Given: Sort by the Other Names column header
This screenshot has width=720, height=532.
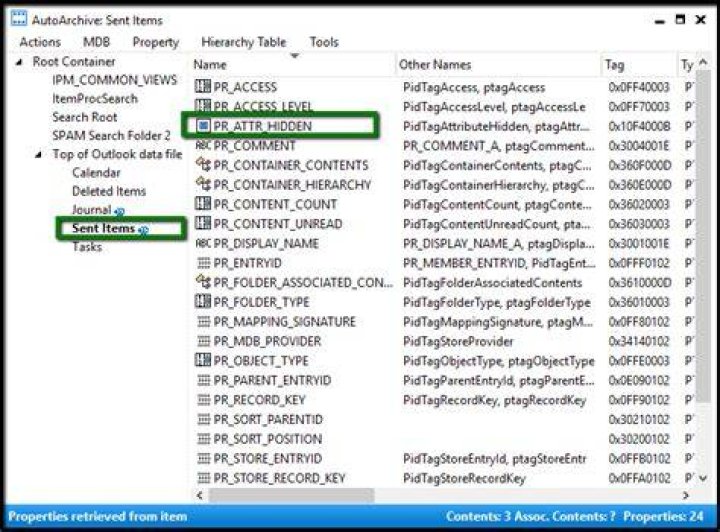Looking at the screenshot, I should point(498,65).
